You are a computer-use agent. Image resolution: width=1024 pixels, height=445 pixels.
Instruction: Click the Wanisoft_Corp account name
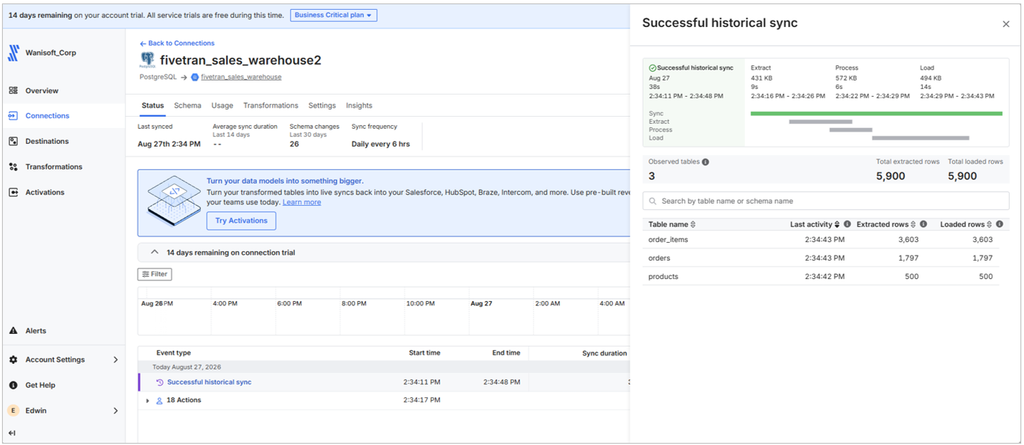pos(51,53)
